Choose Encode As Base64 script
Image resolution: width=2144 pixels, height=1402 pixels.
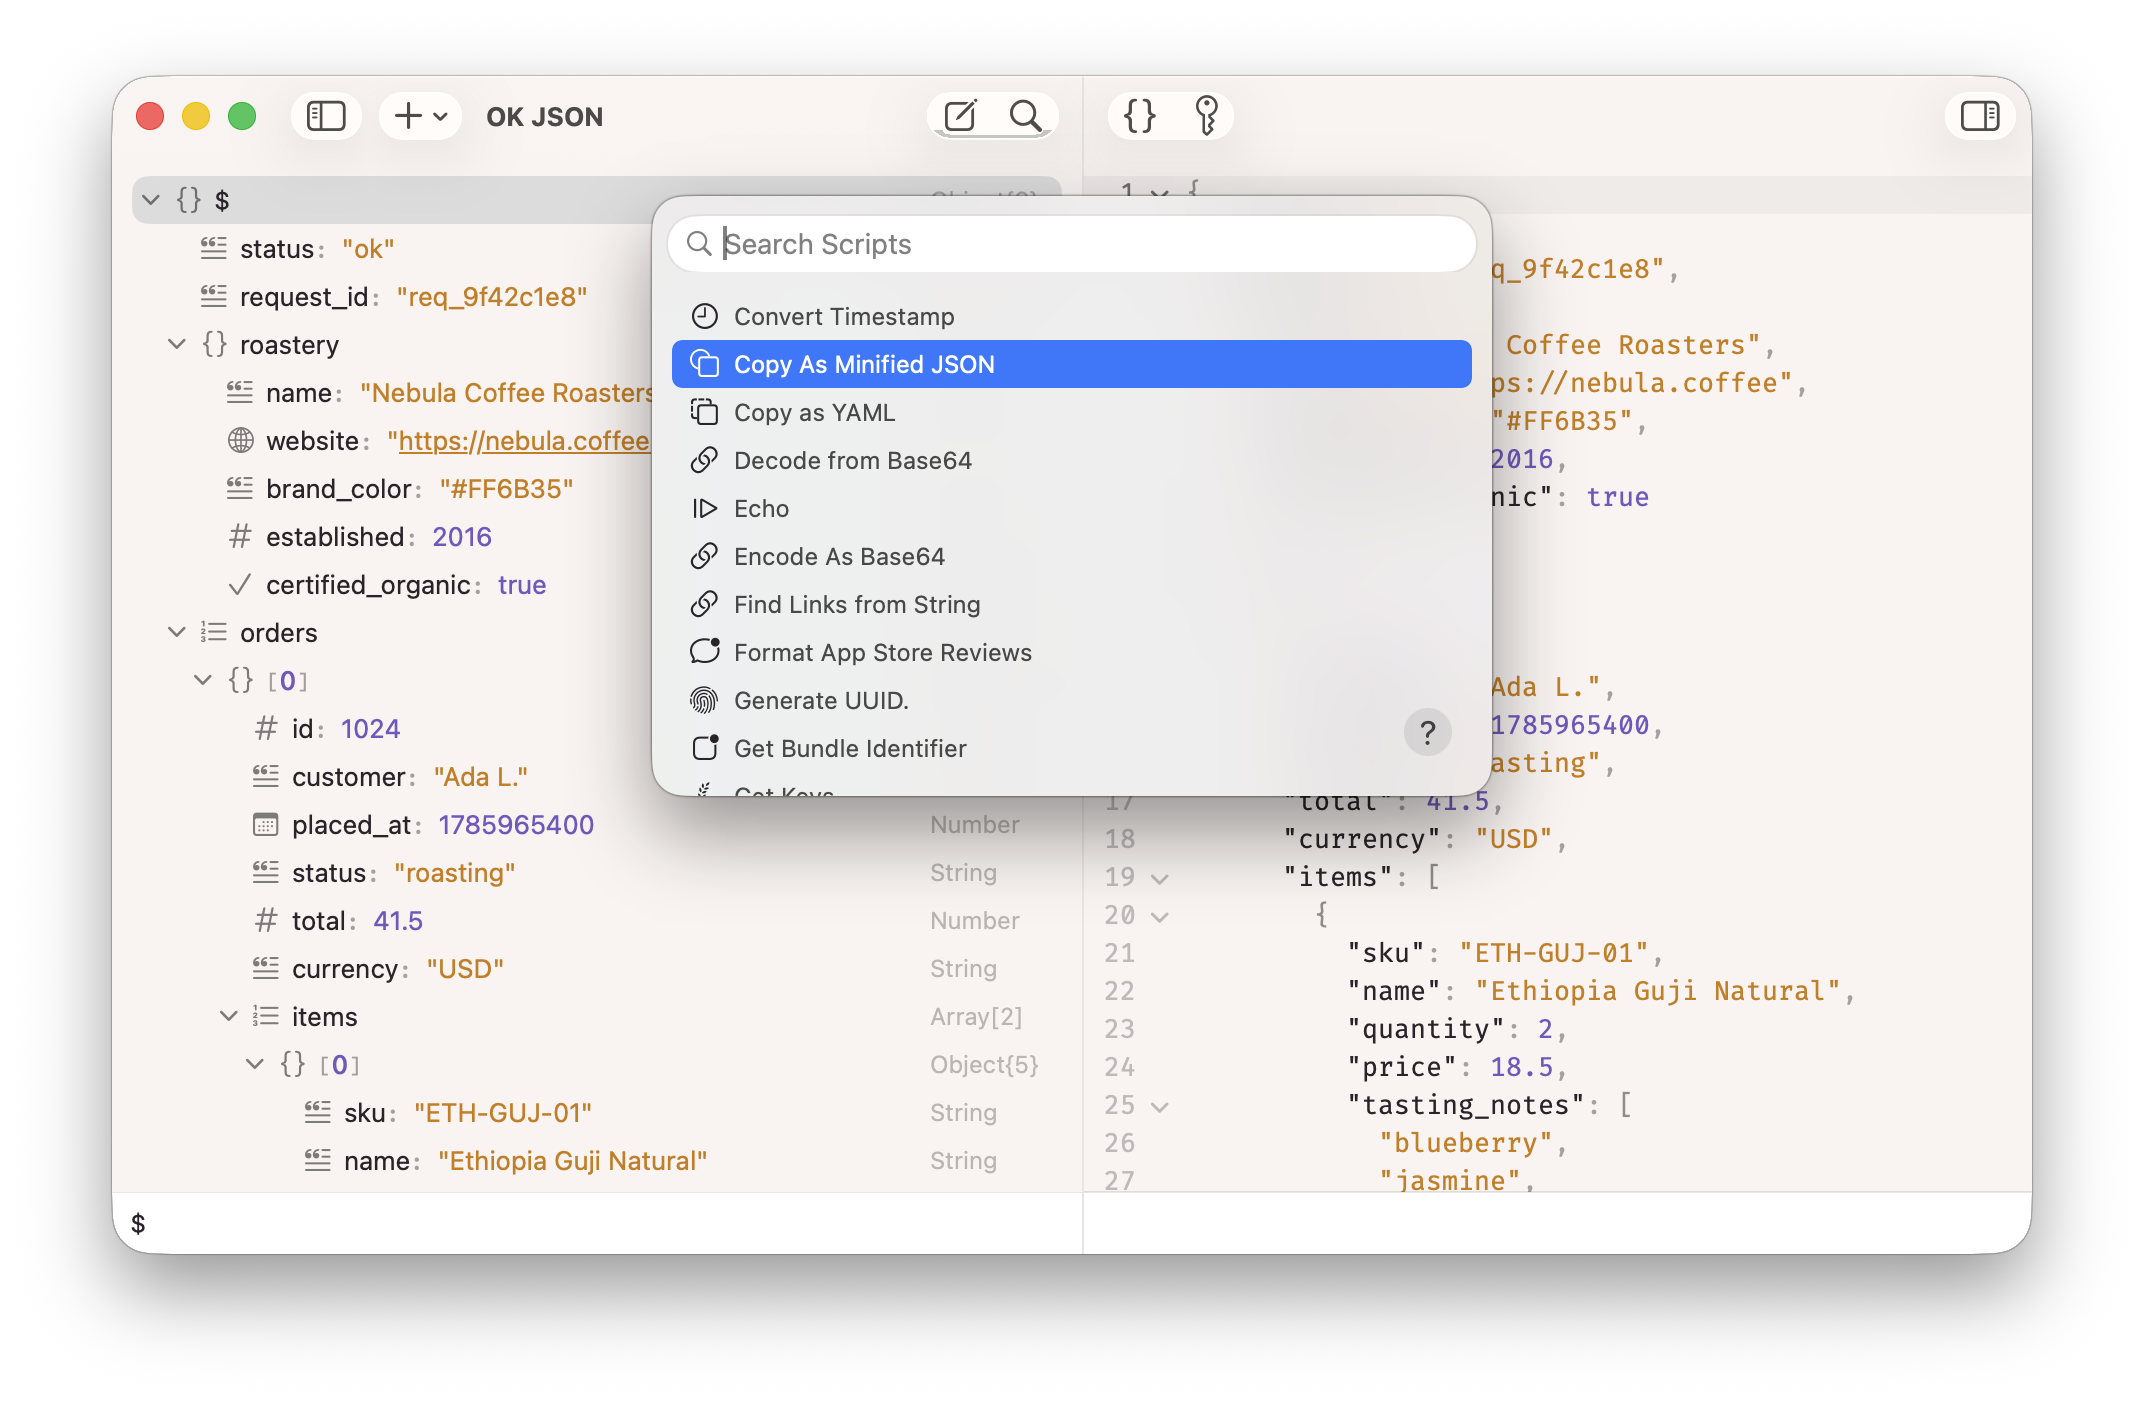click(1072, 556)
